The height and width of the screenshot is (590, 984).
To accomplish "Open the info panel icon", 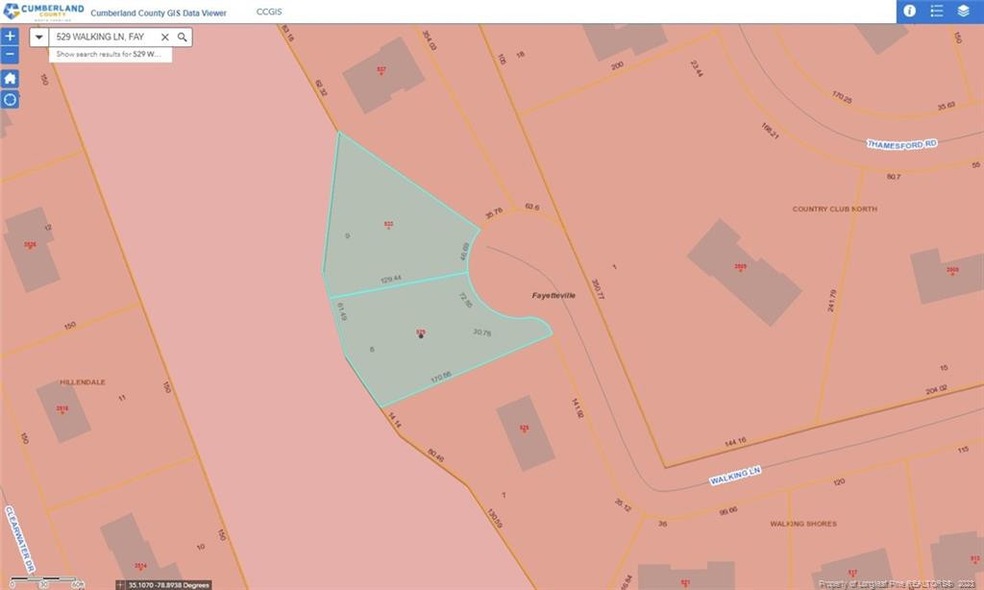I will [910, 12].
